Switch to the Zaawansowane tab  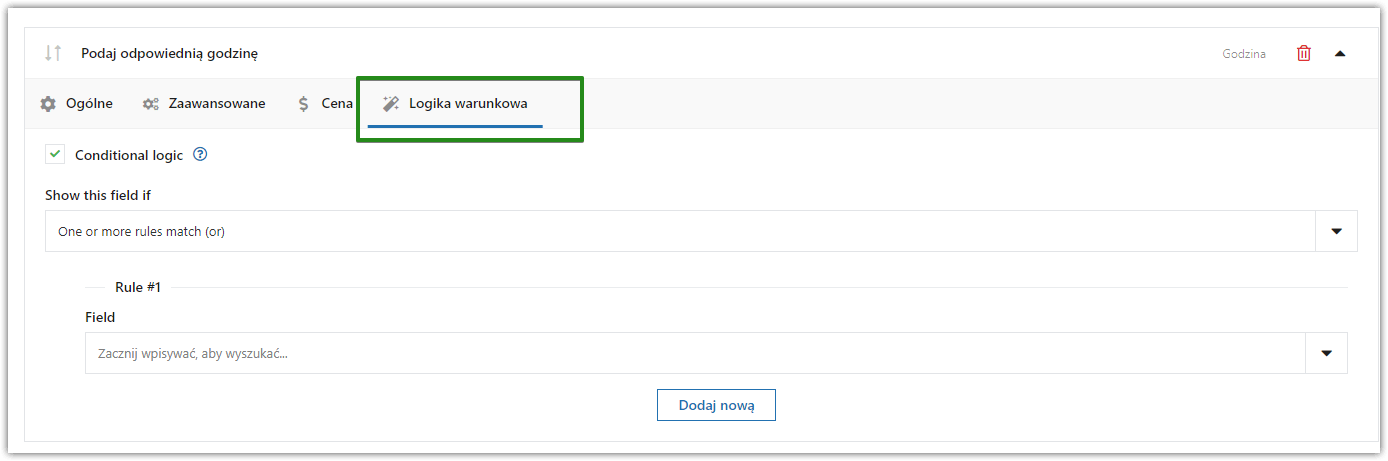[x=217, y=103]
